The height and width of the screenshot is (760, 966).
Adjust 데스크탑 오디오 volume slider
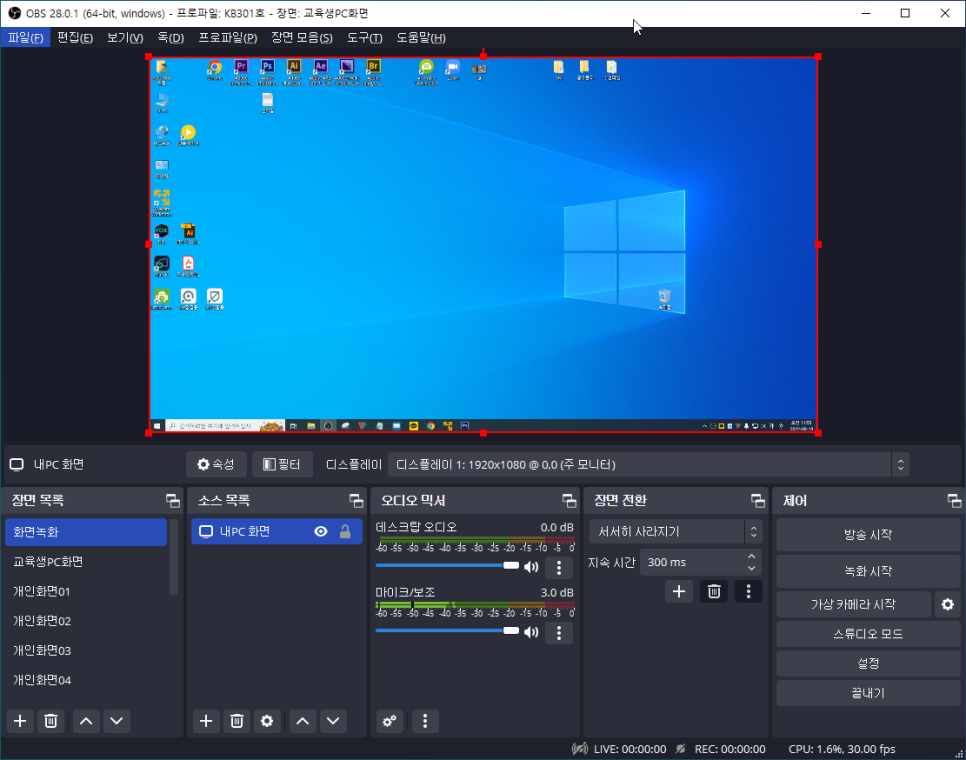(x=447, y=565)
